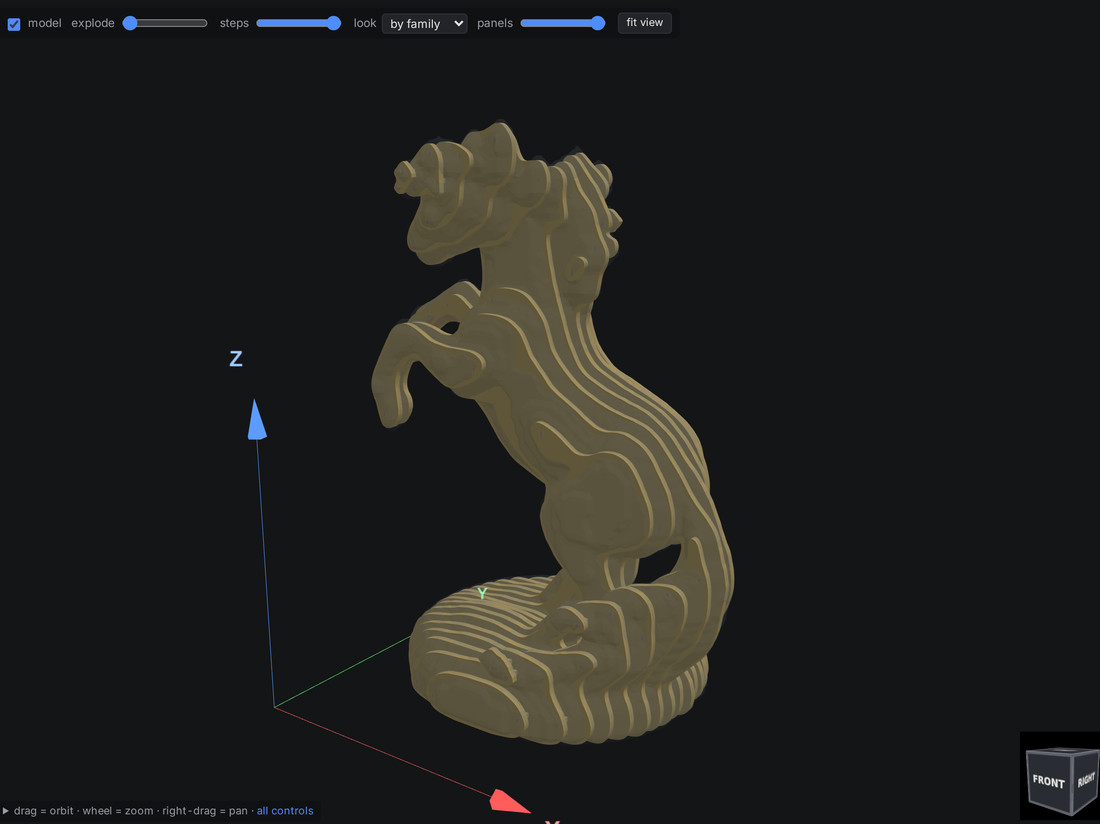Open the "by family" look dropdown
Screen dimensions: 1100x824
424,23
